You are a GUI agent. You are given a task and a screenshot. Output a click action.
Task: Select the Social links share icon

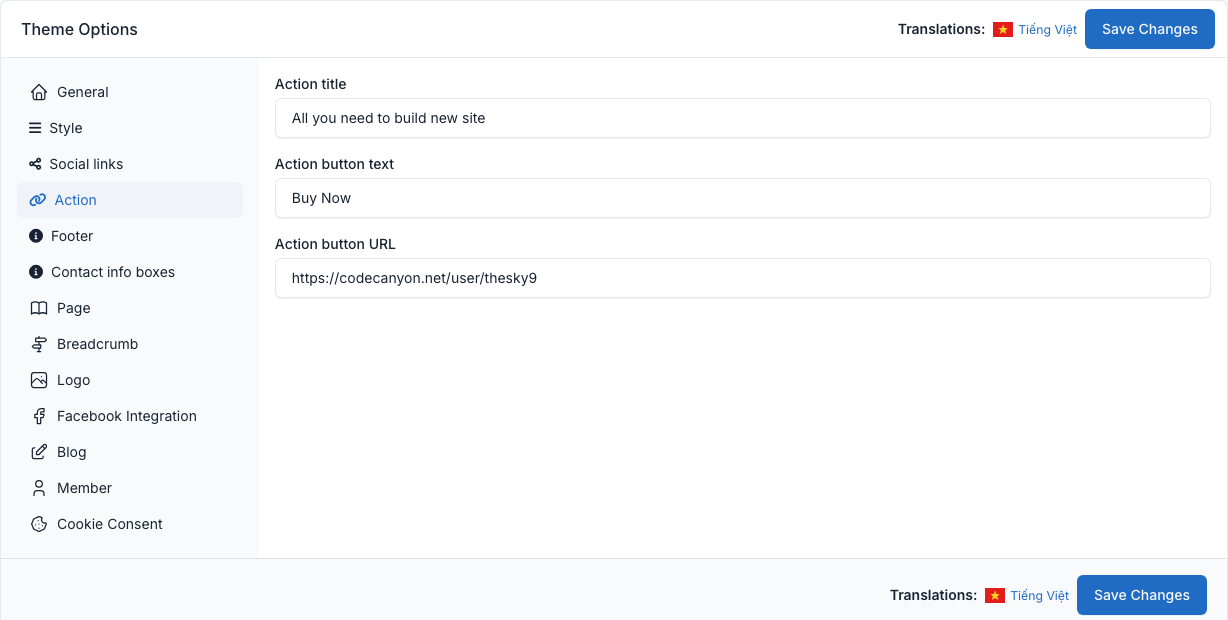click(x=35, y=164)
